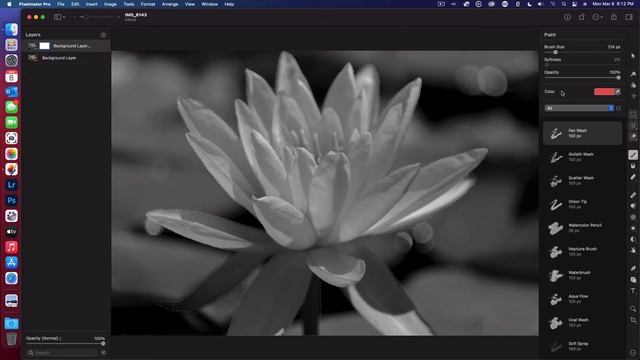Open the Image menu
Screen dimensions: 640x360
point(110,4)
